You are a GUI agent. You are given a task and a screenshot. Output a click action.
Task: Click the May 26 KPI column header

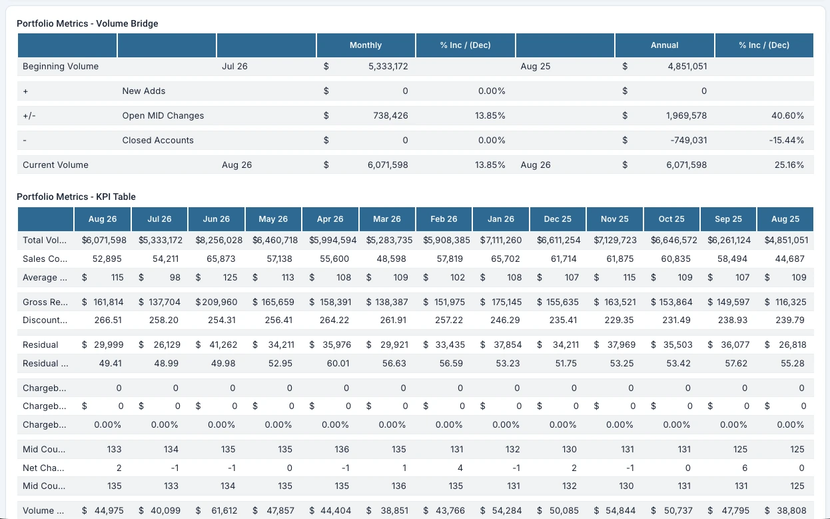click(x=273, y=219)
